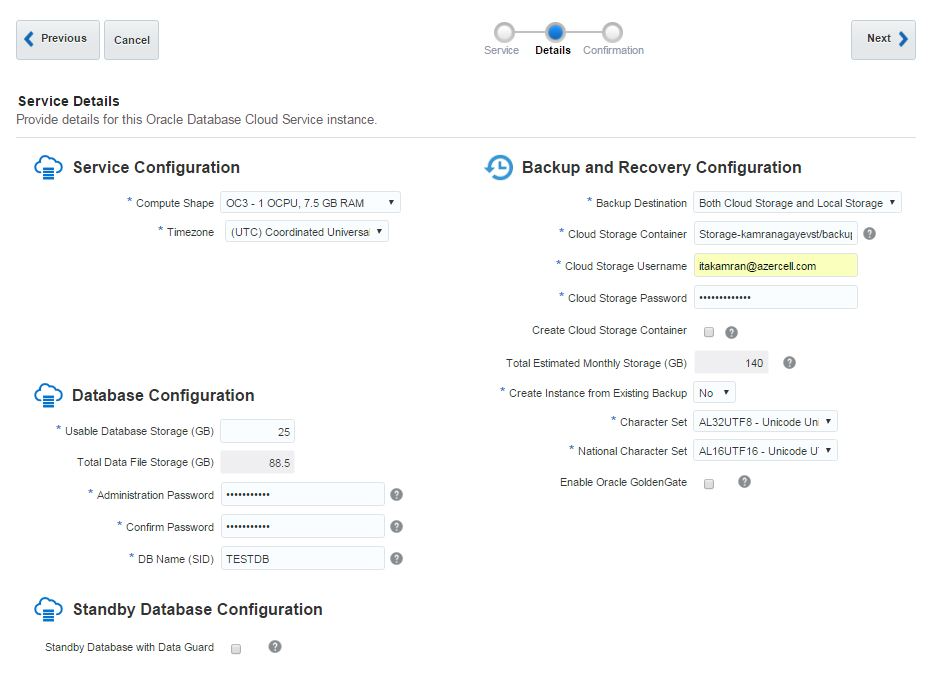Expand the Backup Destination dropdown
The image size is (946, 676).
[x=797, y=203]
